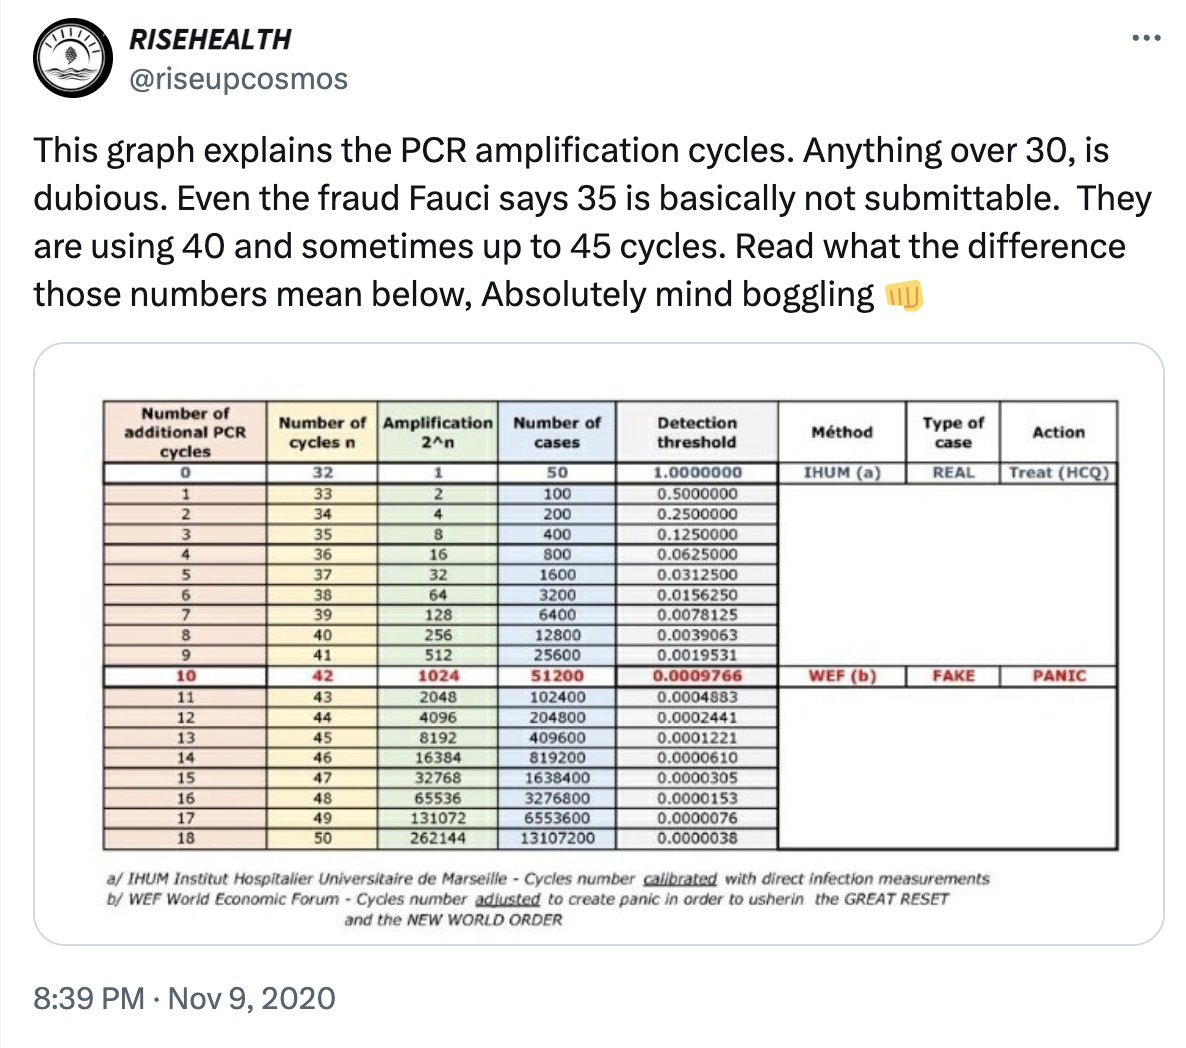This screenshot has width=1186, height=1048.
Task: Click the fist emoji in the tweet text
Action: [903, 295]
